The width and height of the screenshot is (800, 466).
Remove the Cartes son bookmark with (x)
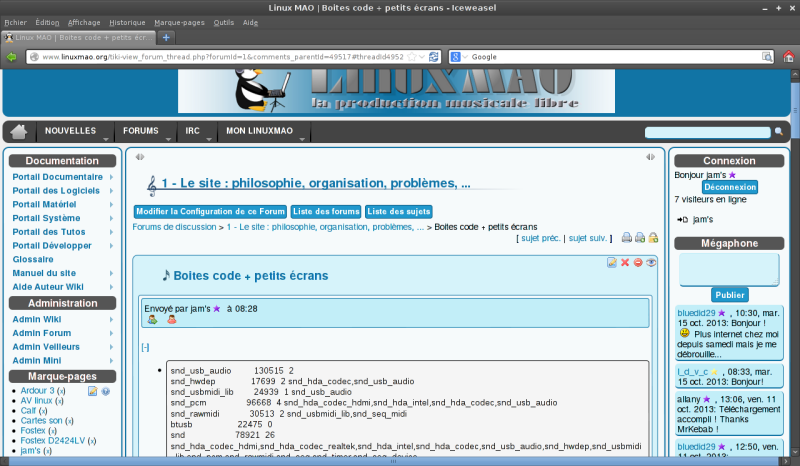click(x=69, y=421)
